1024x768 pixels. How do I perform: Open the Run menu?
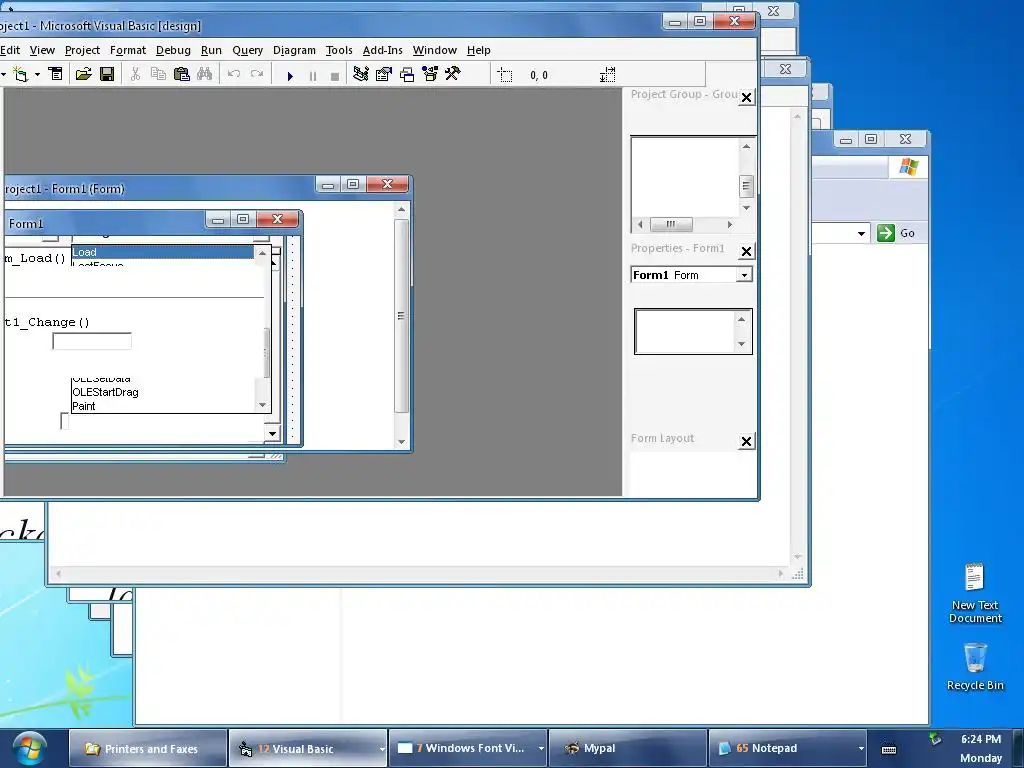(211, 50)
